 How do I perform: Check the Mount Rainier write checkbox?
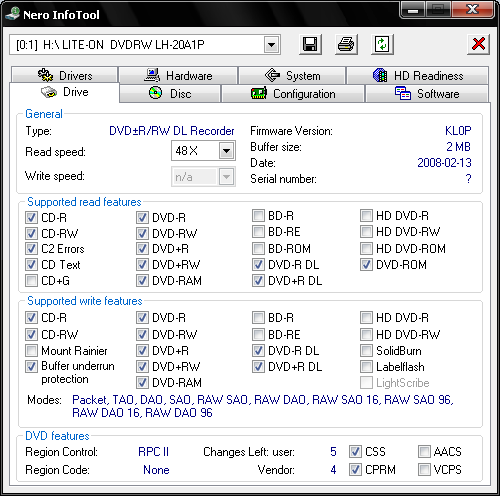point(31,351)
